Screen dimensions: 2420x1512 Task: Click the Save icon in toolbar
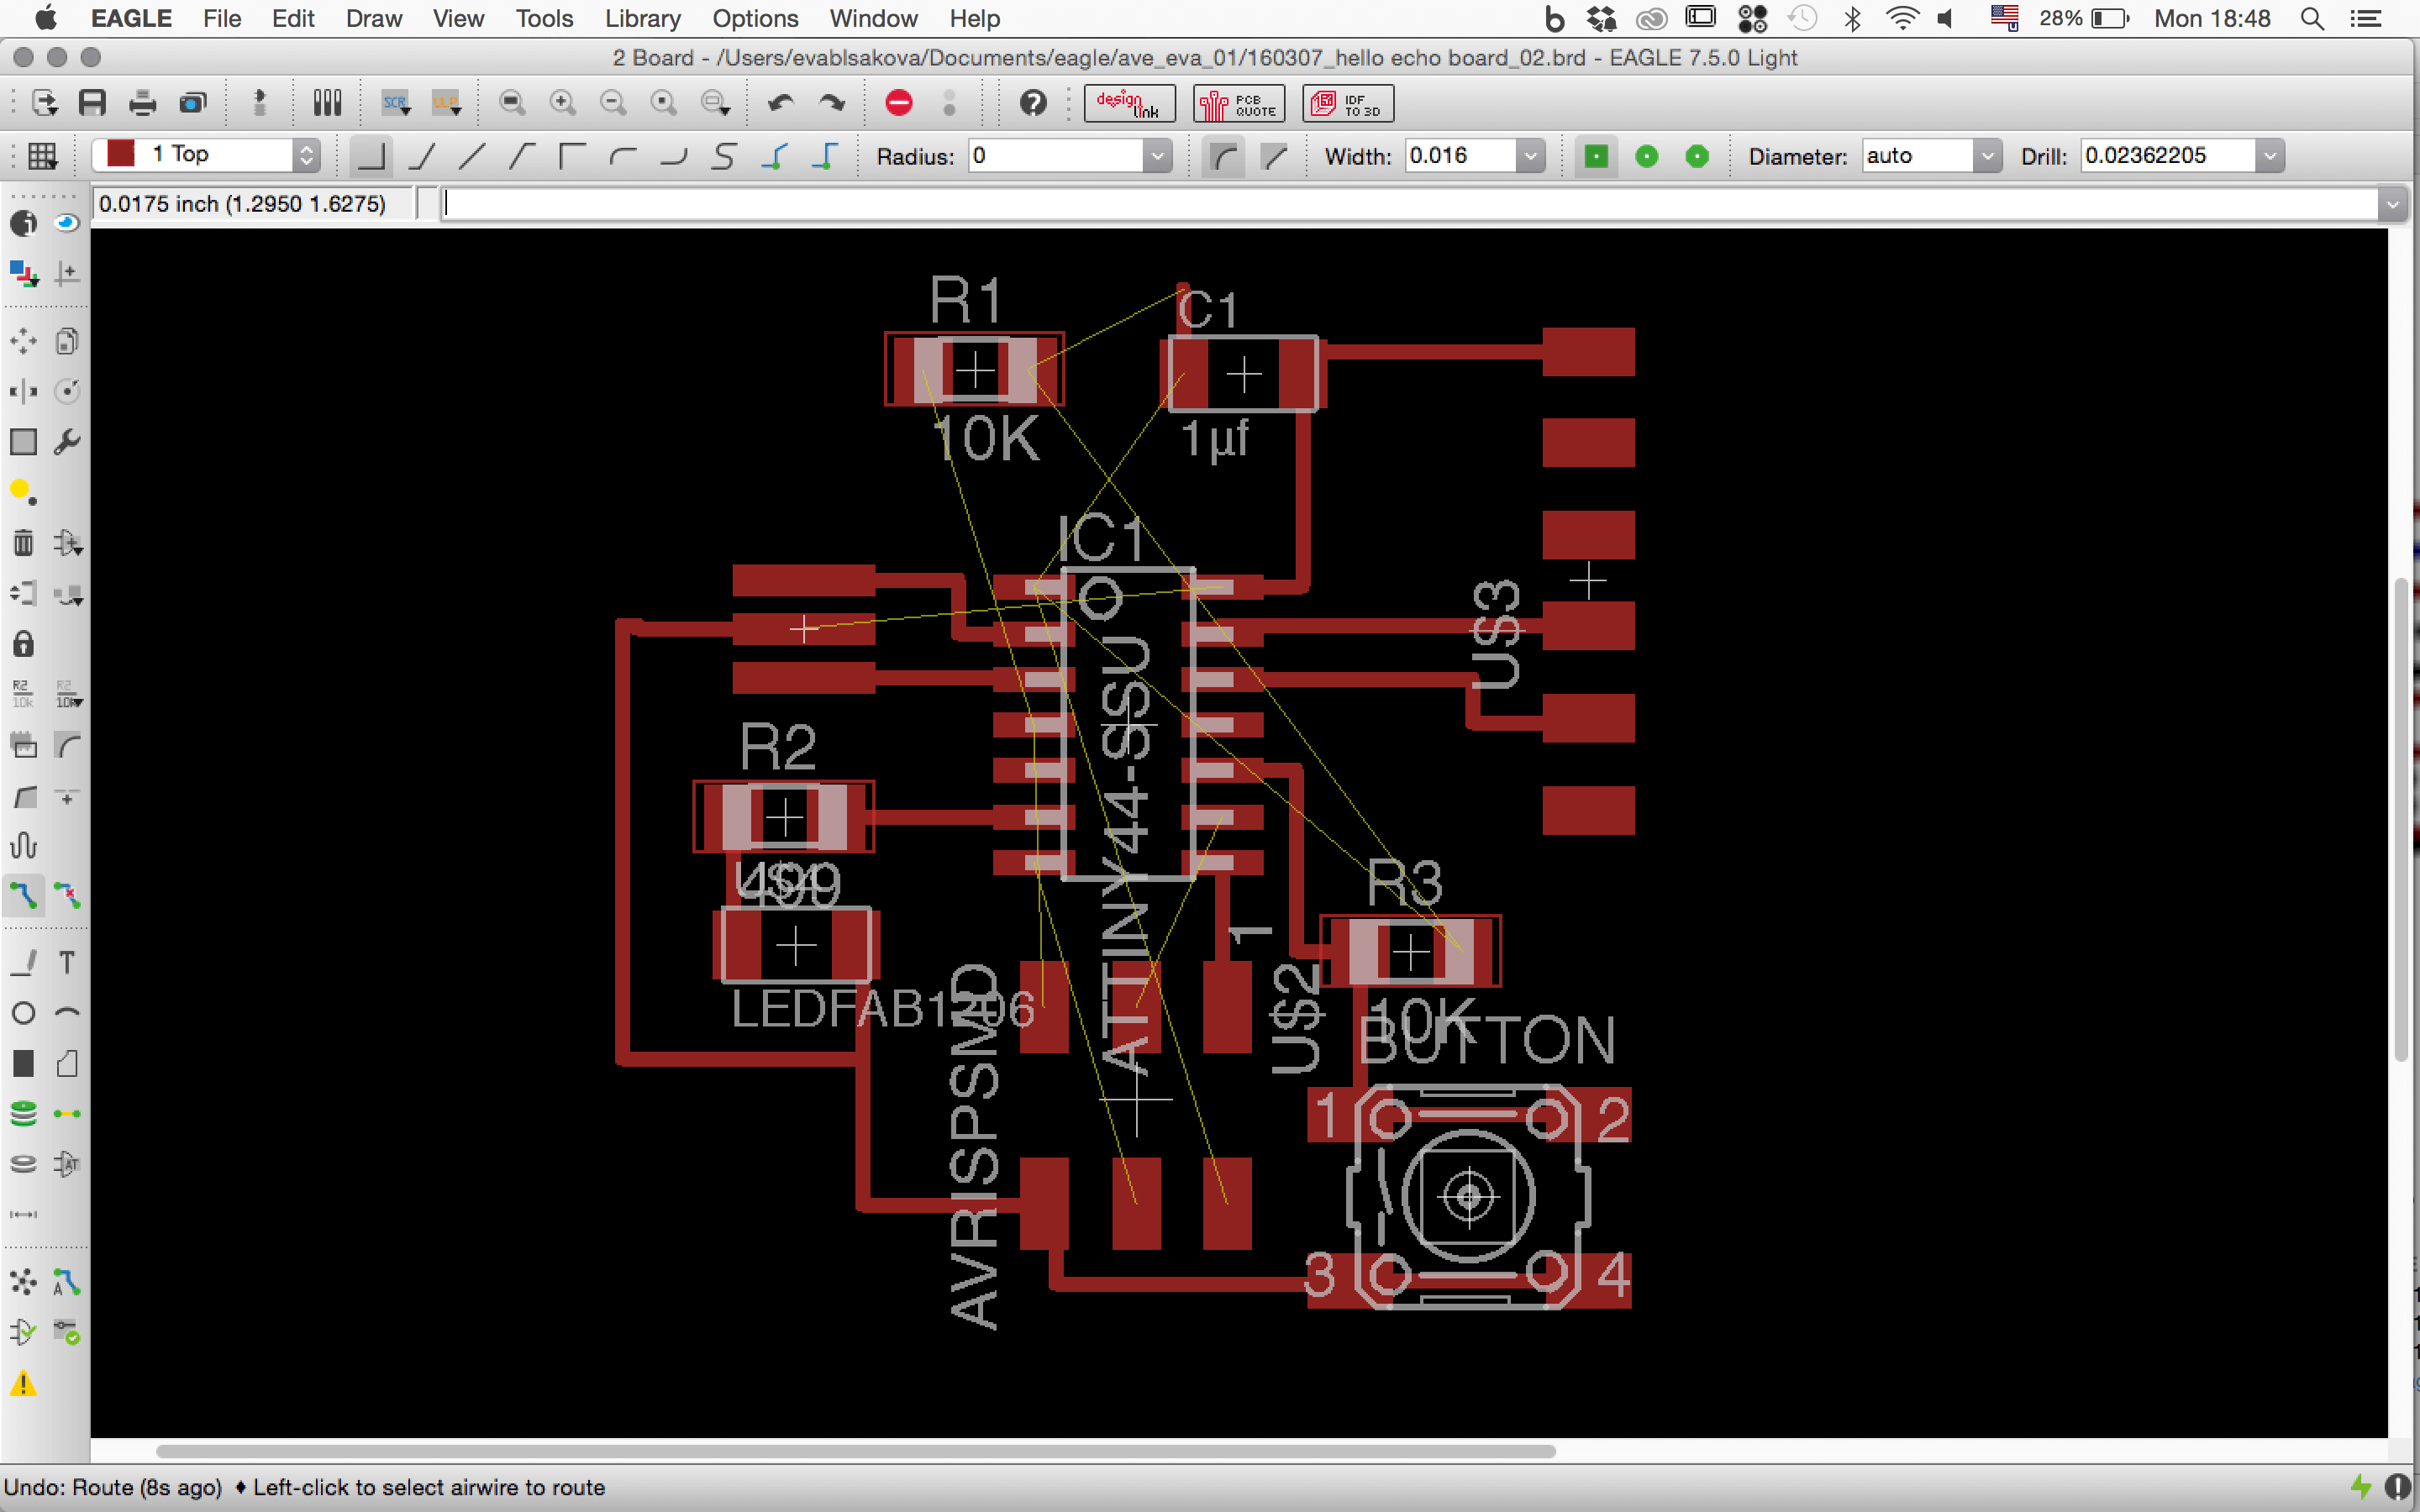point(92,103)
